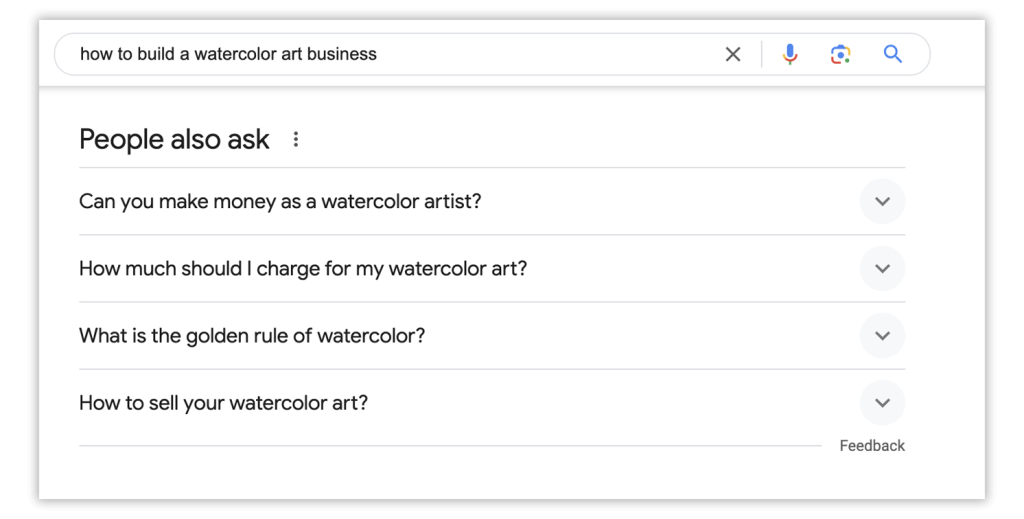This screenshot has width=1024, height=519.
Task: Start voice search with the microphone icon
Action: (790, 54)
